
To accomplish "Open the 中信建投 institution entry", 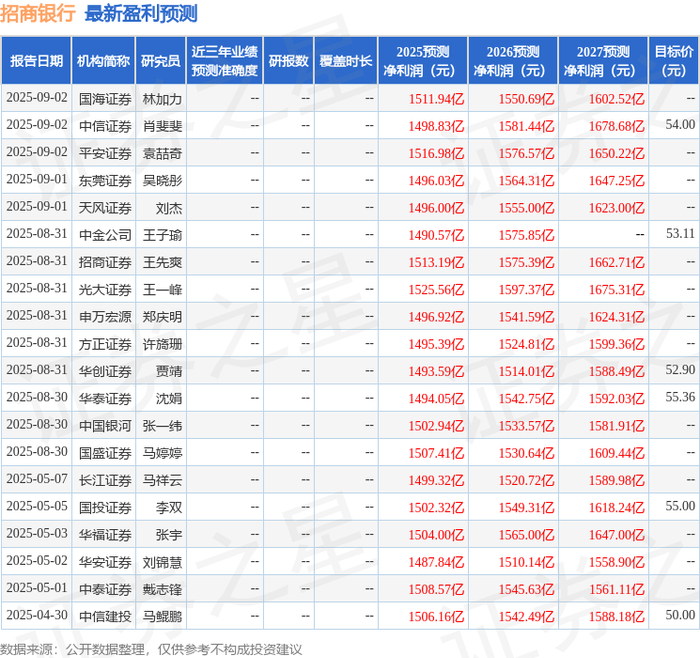I will click(104, 614).
